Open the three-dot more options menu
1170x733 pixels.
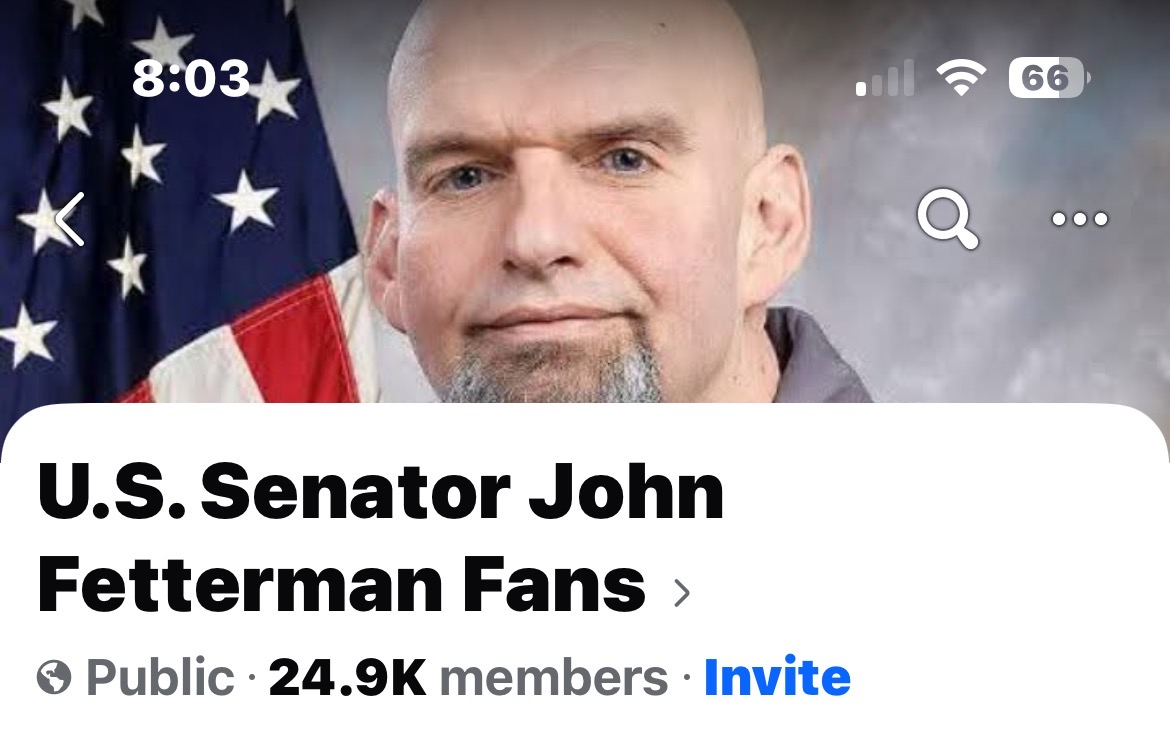point(1079,219)
